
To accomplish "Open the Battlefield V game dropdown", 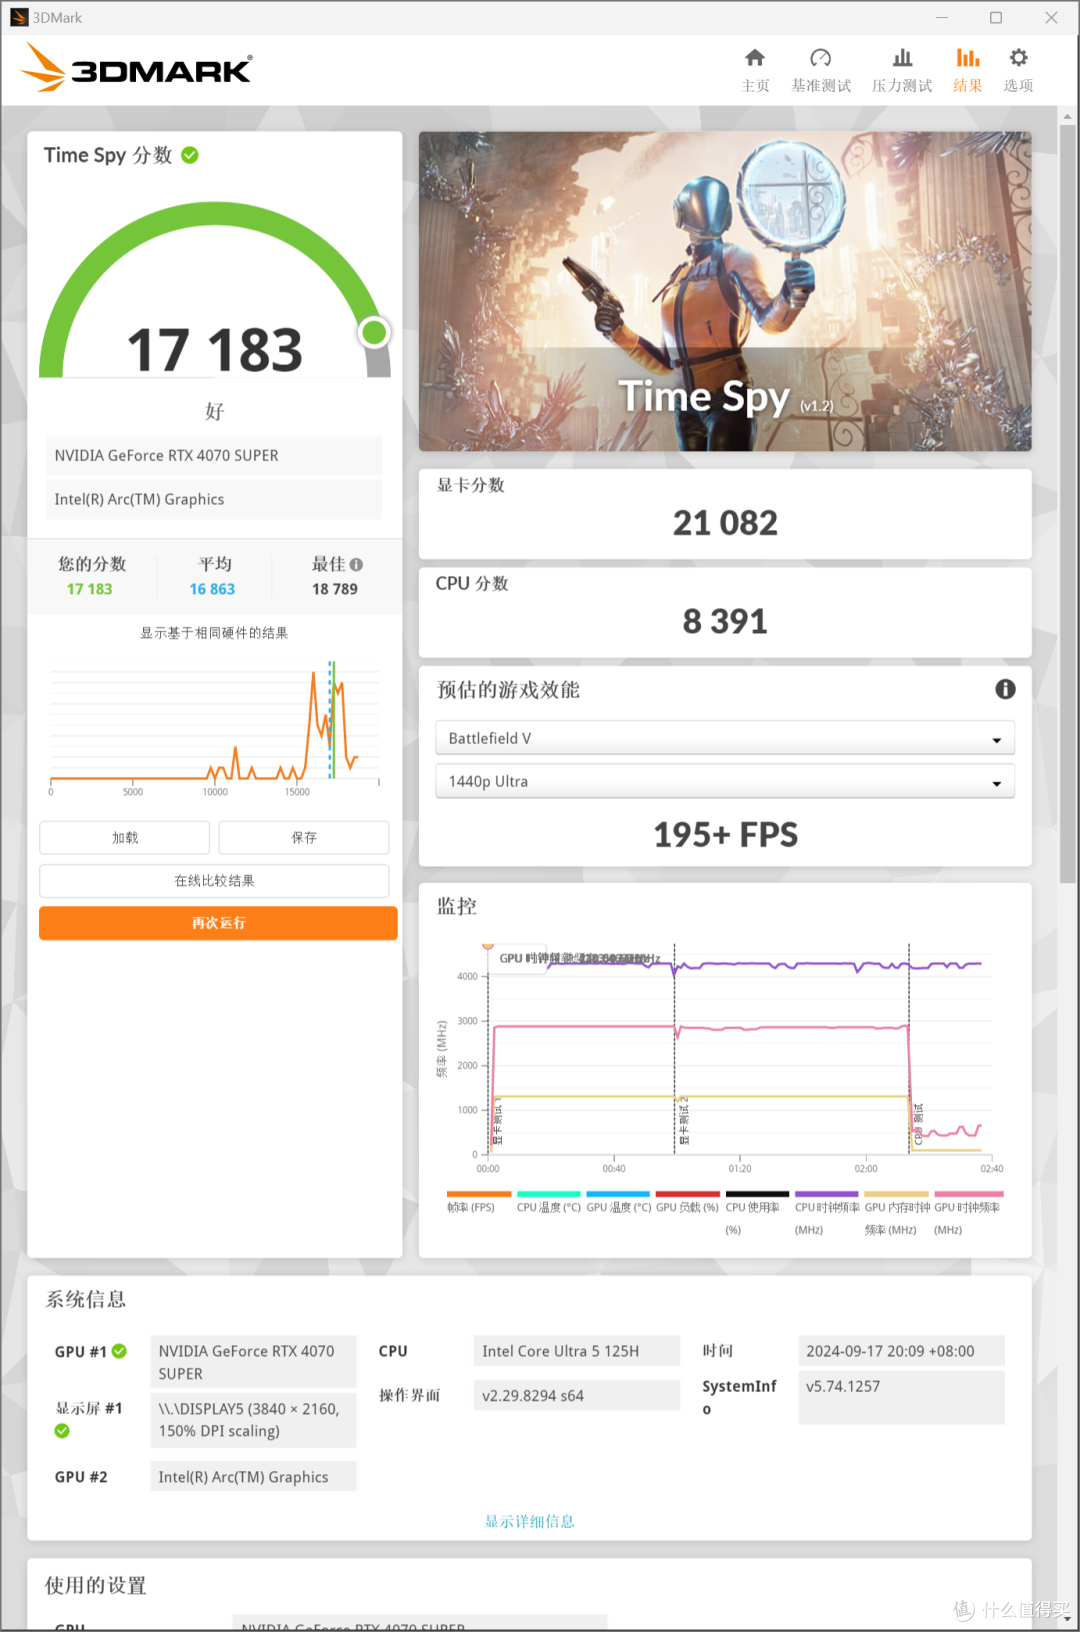I will (x=725, y=738).
